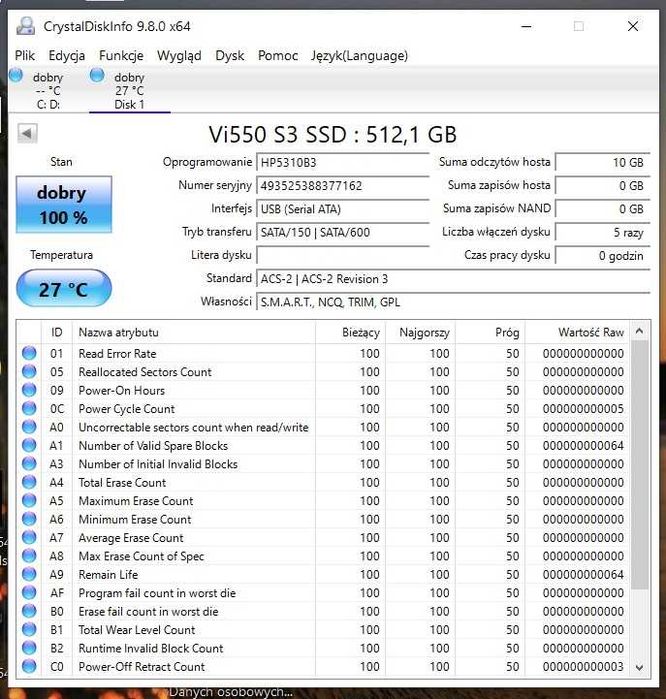Click the status icon of Average Erase Count

(29, 537)
